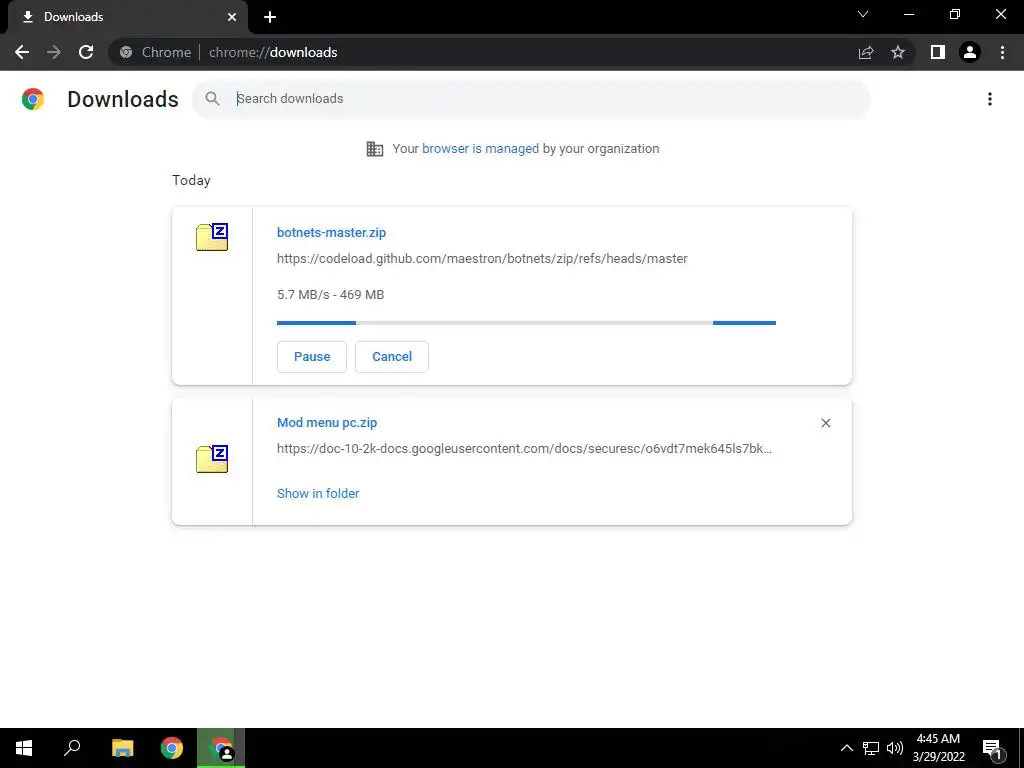Open the taskbar clock and date
1024x768 pixels.
click(938, 748)
